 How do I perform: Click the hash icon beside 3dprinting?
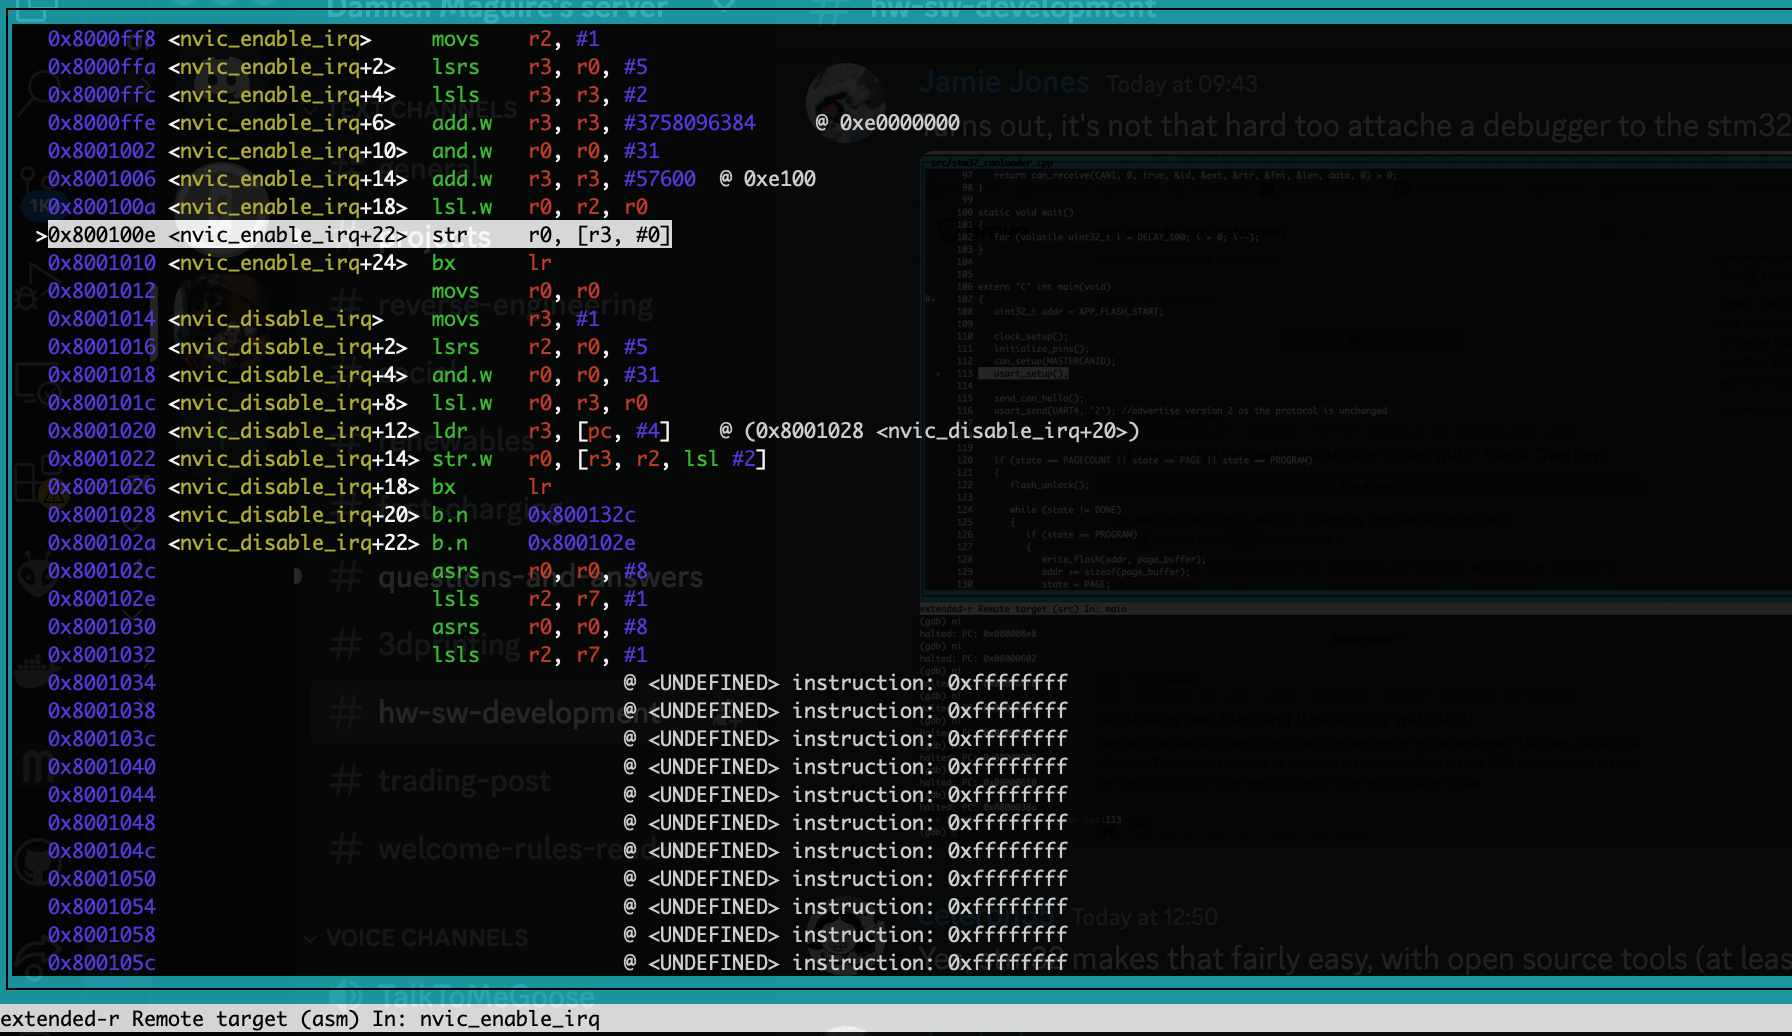pos(346,645)
